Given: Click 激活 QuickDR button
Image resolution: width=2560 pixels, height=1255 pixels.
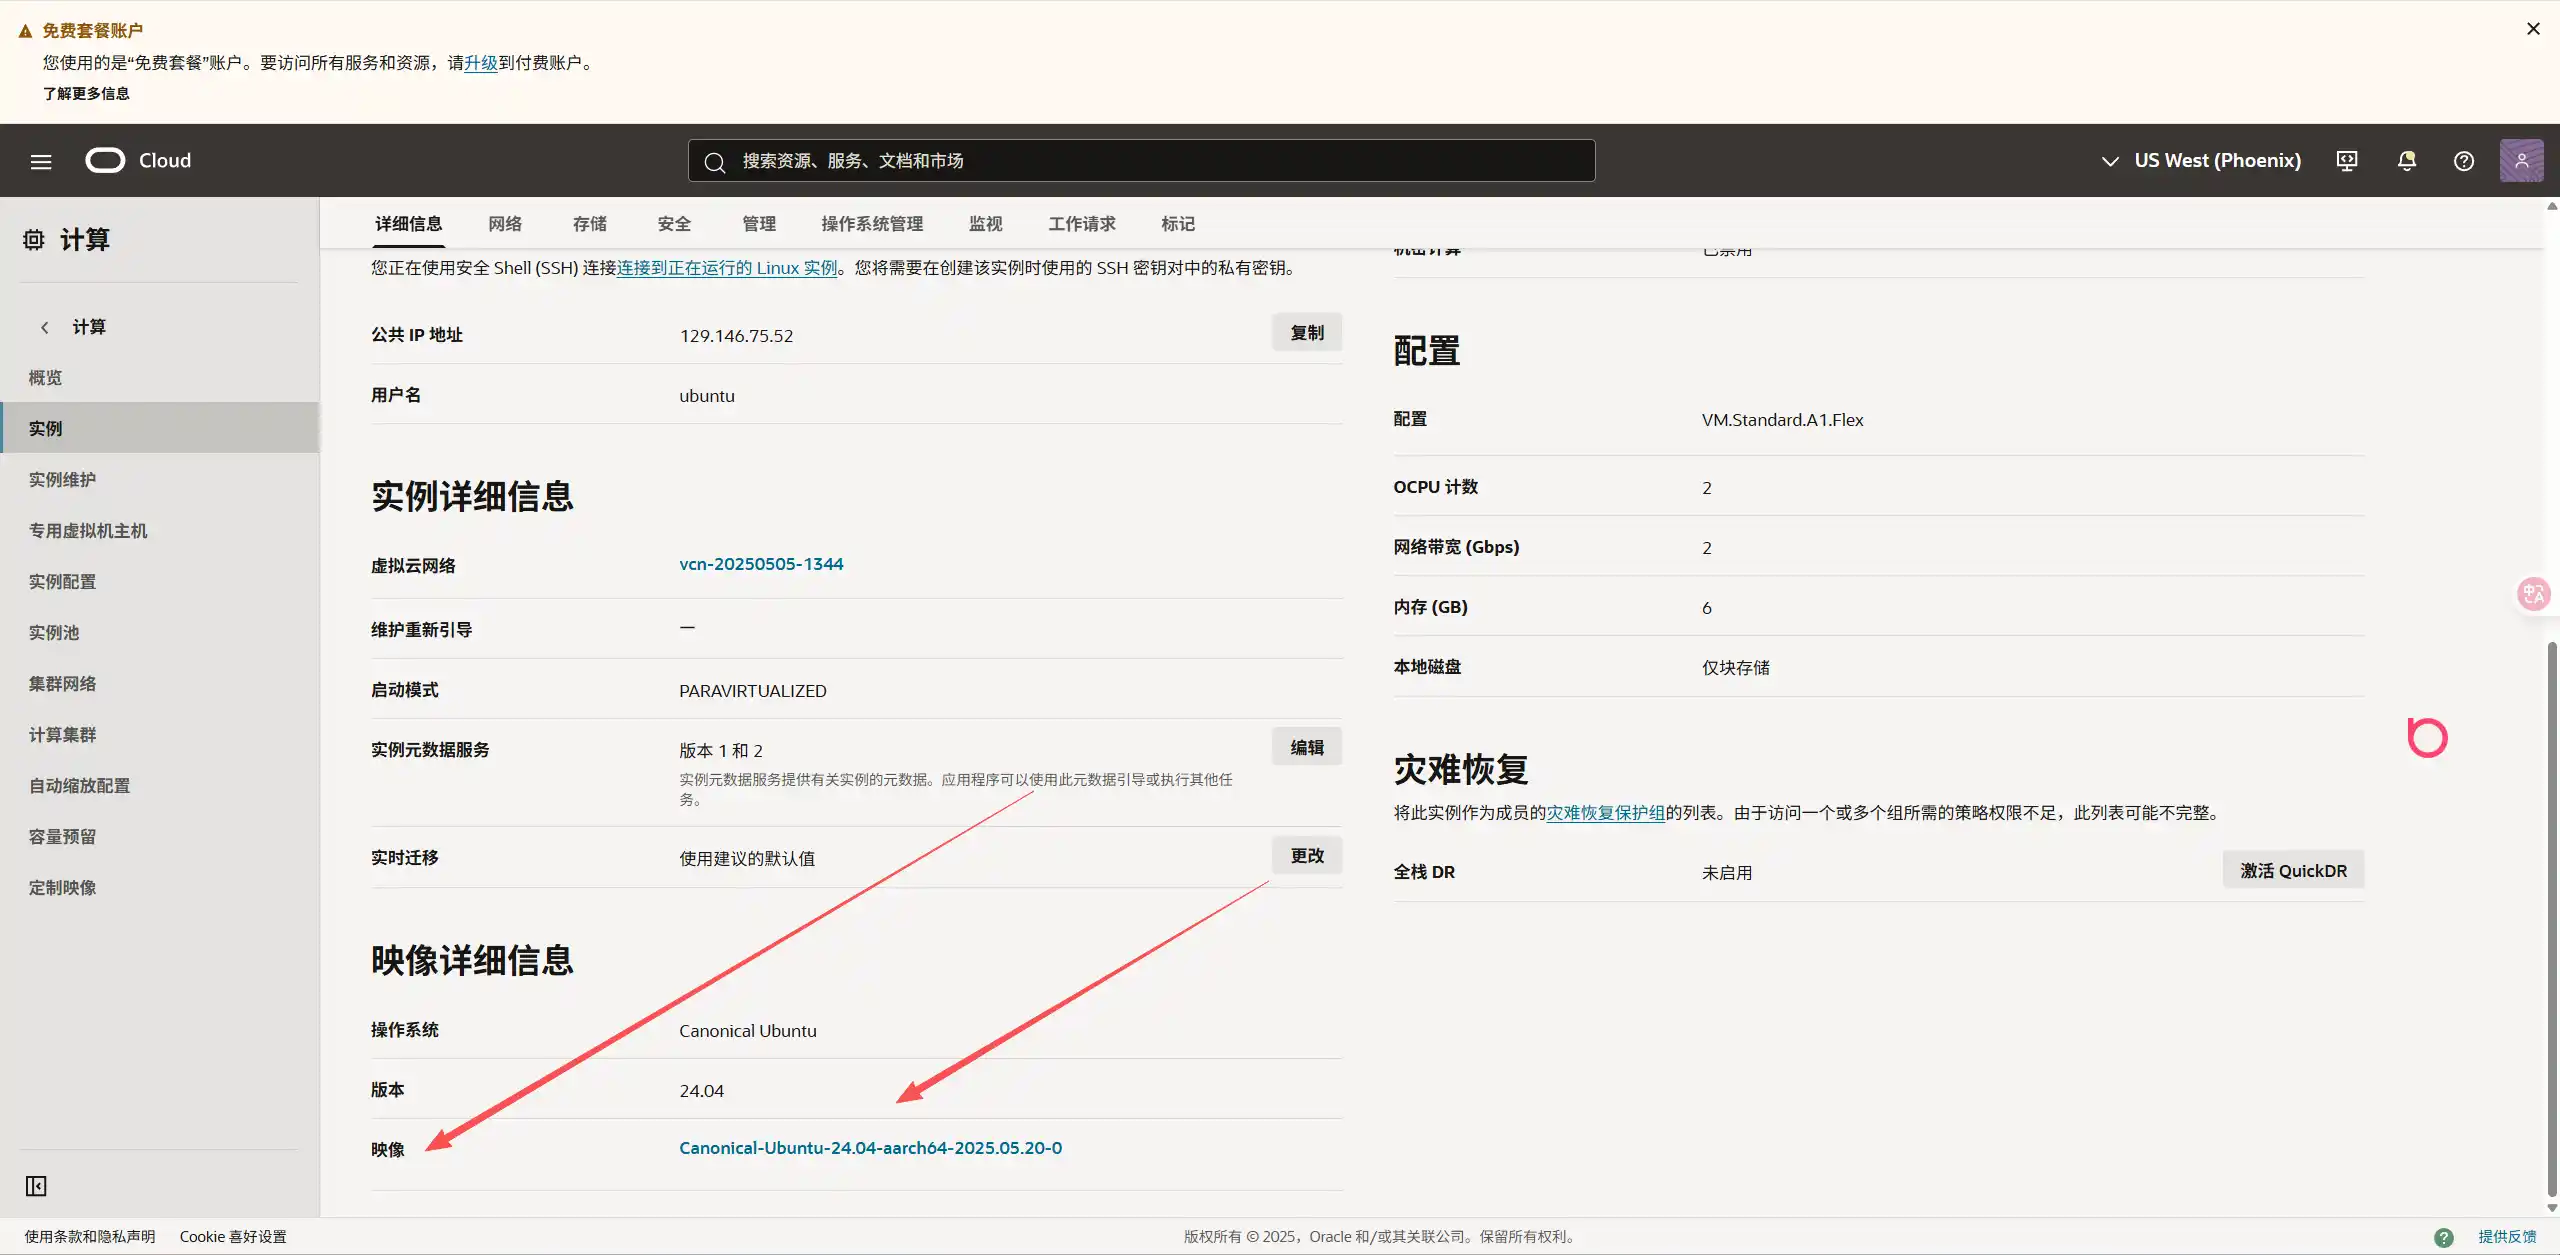Looking at the screenshot, I should pyautogui.click(x=2293, y=871).
